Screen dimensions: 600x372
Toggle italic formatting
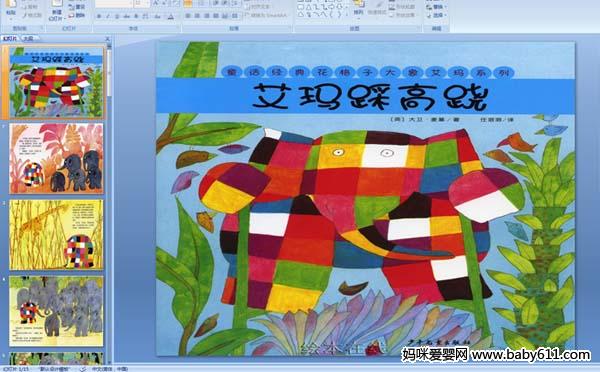(x=108, y=16)
